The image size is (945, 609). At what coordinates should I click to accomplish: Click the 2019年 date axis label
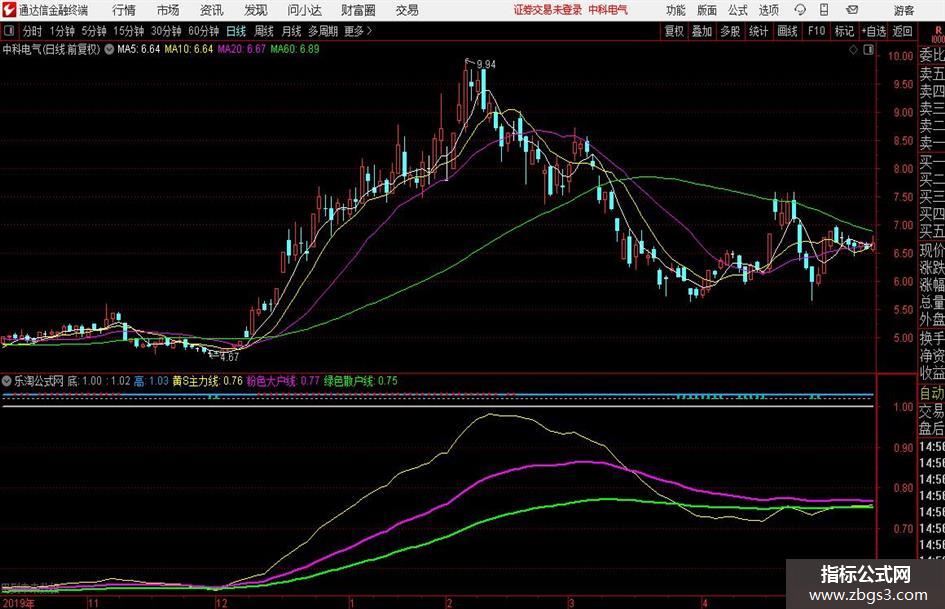(x=18, y=603)
